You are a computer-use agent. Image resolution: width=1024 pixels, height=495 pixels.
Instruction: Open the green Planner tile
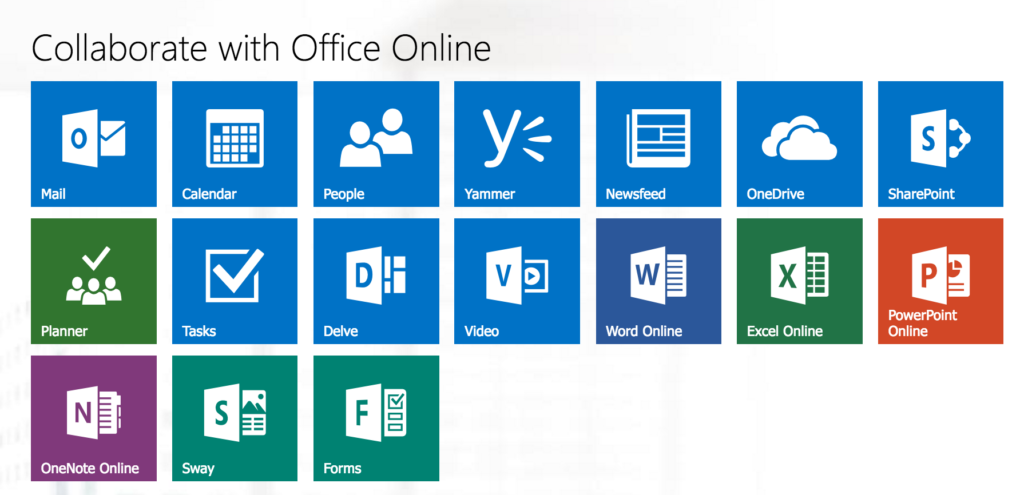[93, 281]
